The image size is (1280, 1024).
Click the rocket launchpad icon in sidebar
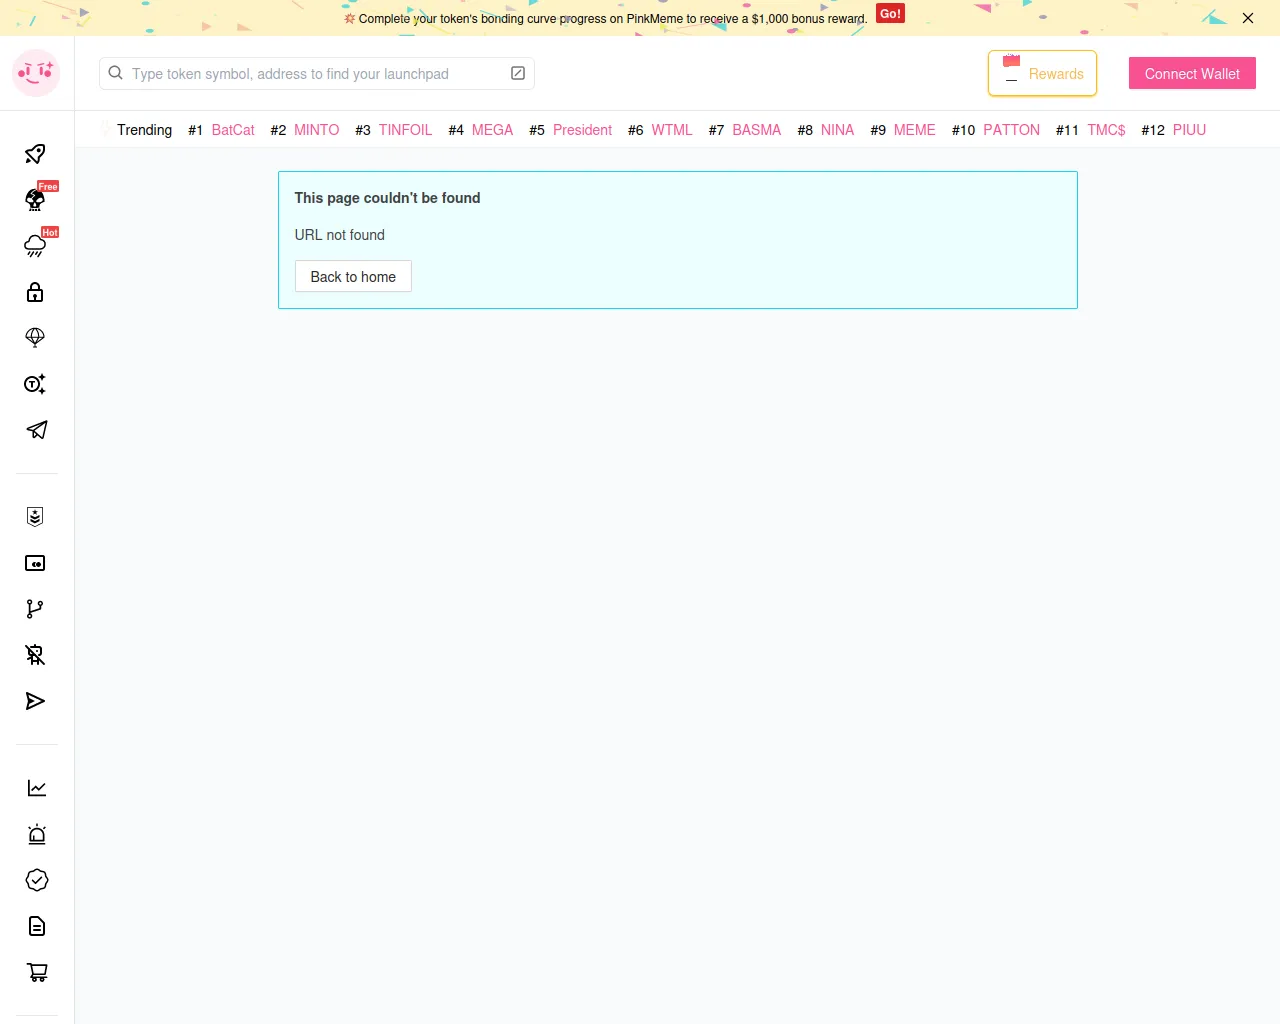pos(35,154)
